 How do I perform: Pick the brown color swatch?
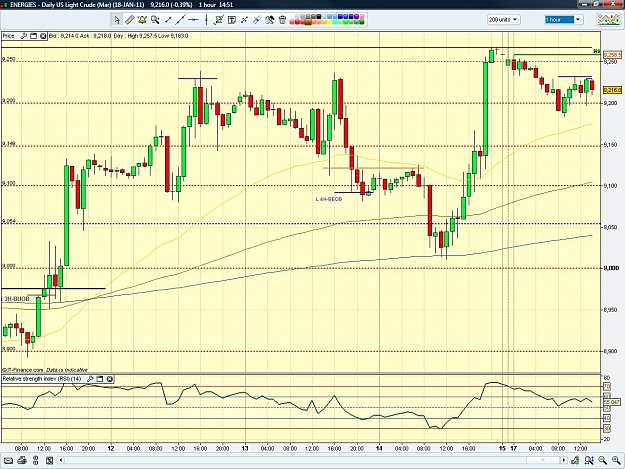[308, 22]
